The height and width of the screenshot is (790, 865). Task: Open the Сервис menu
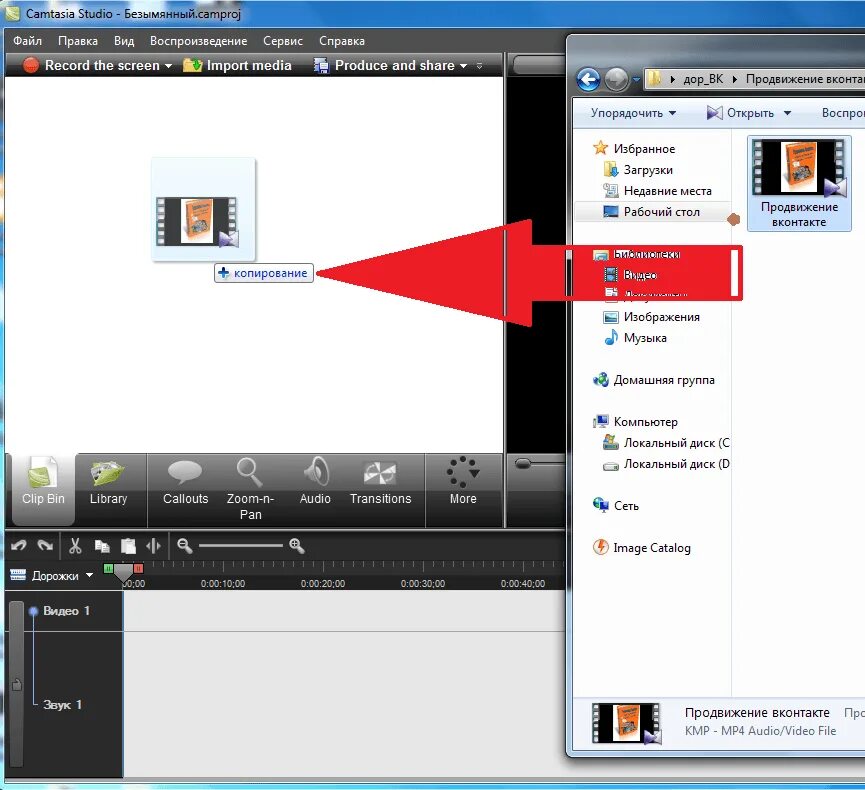(x=283, y=41)
